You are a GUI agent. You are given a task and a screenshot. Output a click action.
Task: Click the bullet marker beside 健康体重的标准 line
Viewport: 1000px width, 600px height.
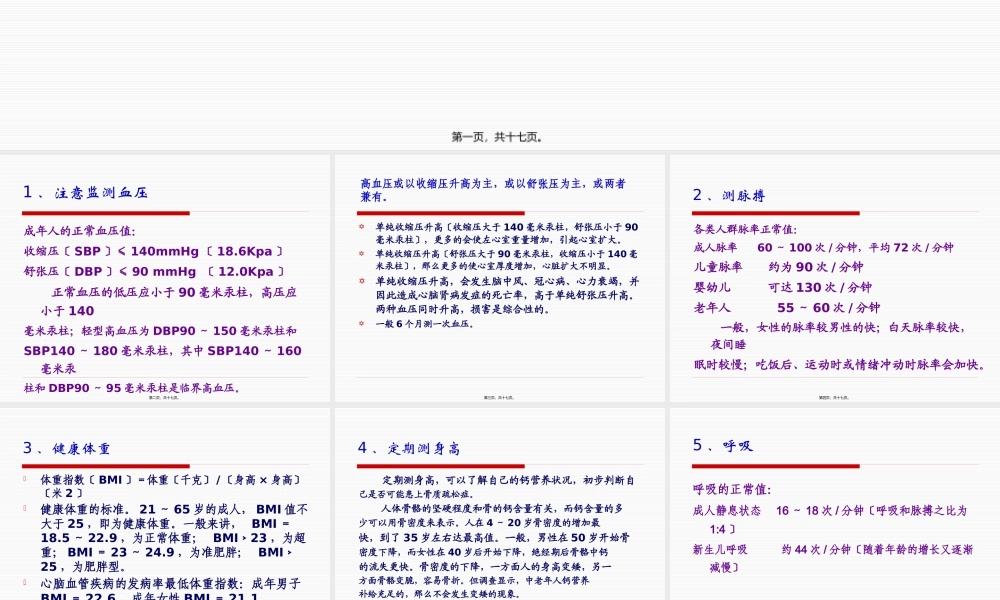24,509
